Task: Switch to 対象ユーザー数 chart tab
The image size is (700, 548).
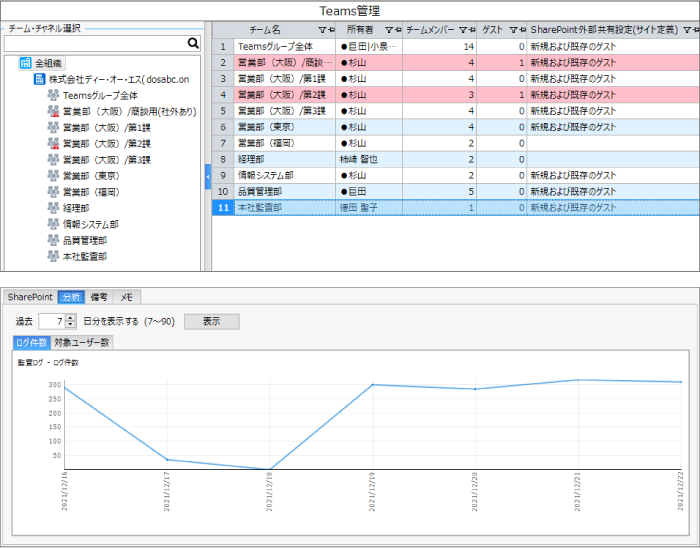Action: pos(82,342)
